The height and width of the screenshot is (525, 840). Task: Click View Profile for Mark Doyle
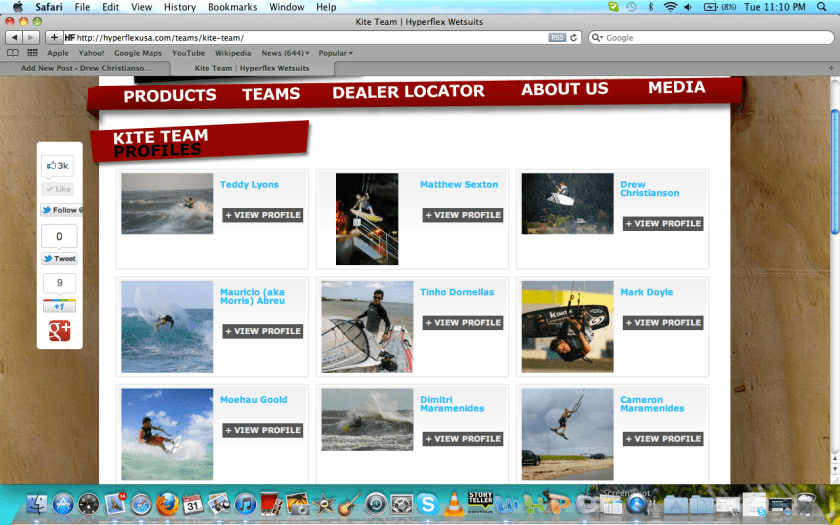click(663, 323)
